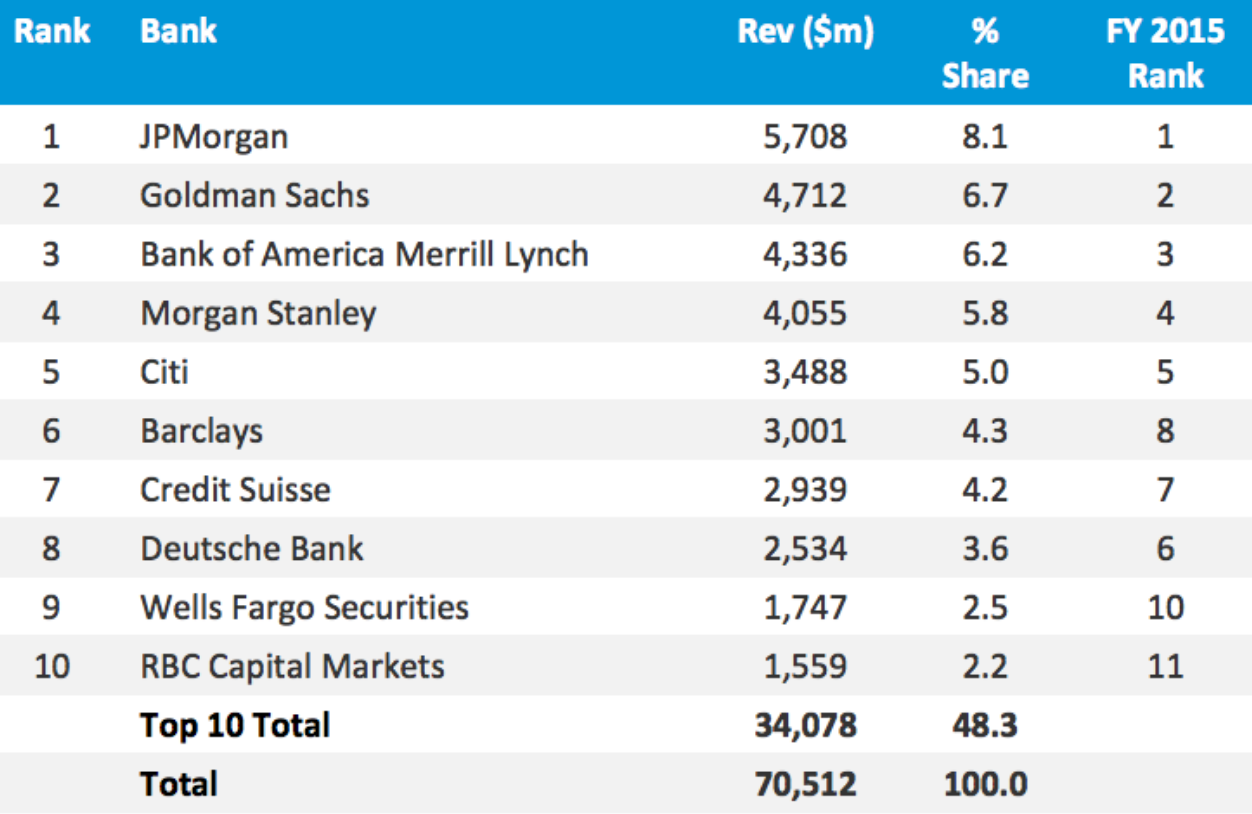Viewport: 1252px width, 814px height.
Task: Click RBC revenue value 1,559
Action: (x=805, y=667)
